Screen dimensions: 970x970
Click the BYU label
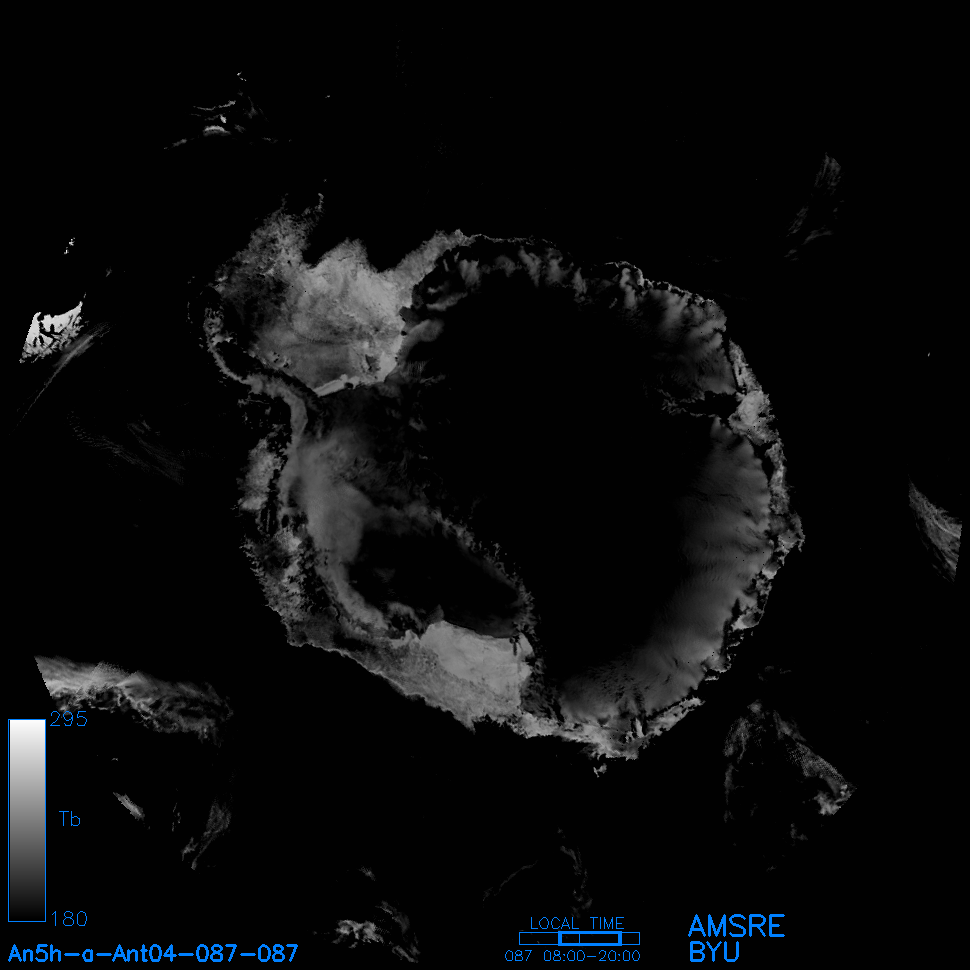coord(714,952)
